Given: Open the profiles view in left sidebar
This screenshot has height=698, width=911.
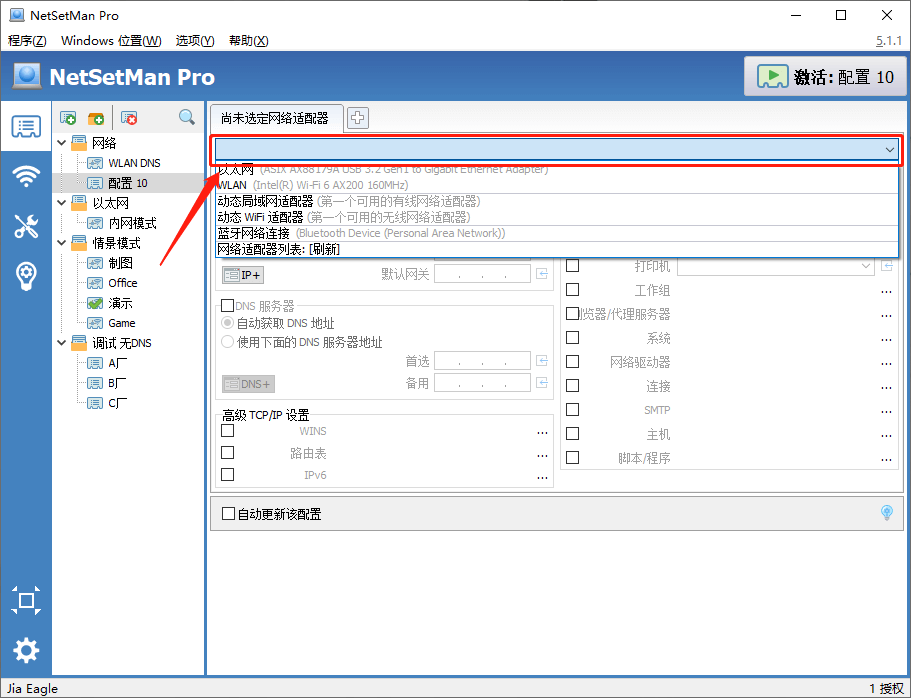Looking at the screenshot, I should coord(26,126).
